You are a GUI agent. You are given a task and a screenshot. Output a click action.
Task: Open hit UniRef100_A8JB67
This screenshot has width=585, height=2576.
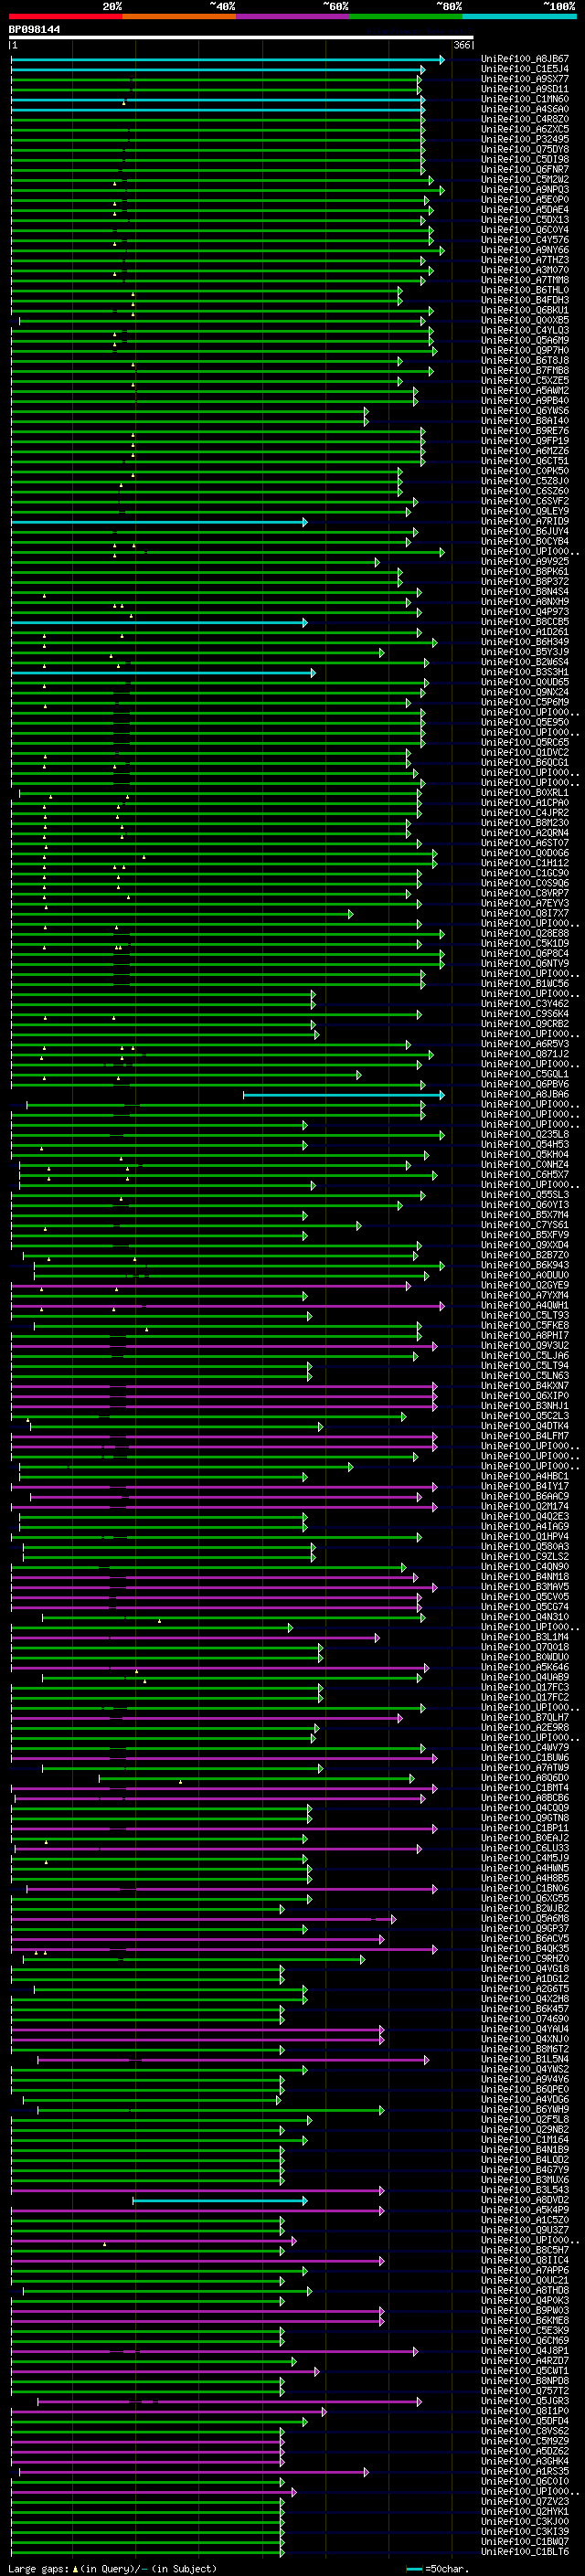(x=525, y=60)
